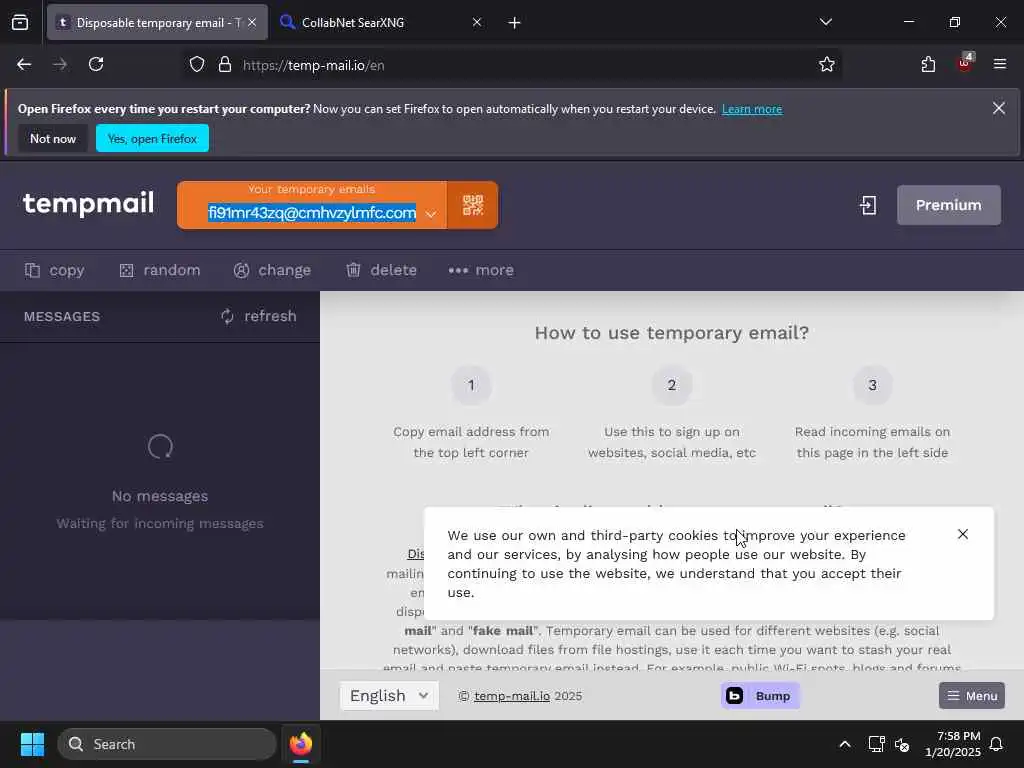Open the clock and date panel
Viewport: 1024px width, 768px height.
tap(953, 744)
